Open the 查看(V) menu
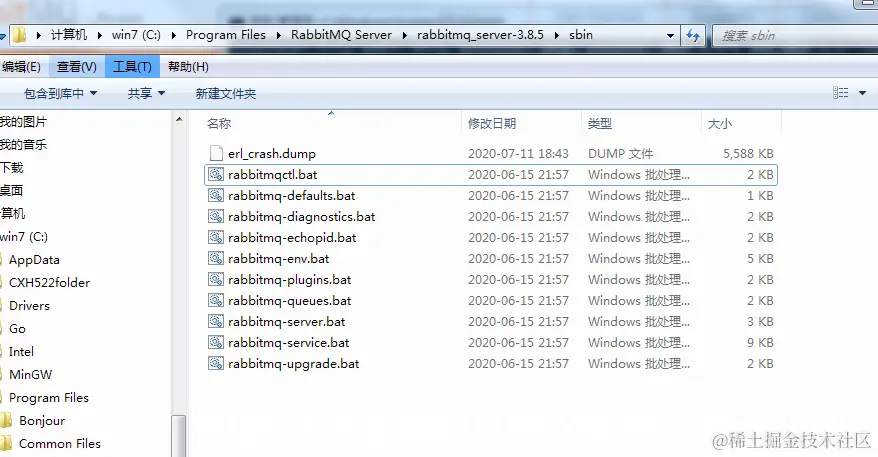 pos(77,67)
